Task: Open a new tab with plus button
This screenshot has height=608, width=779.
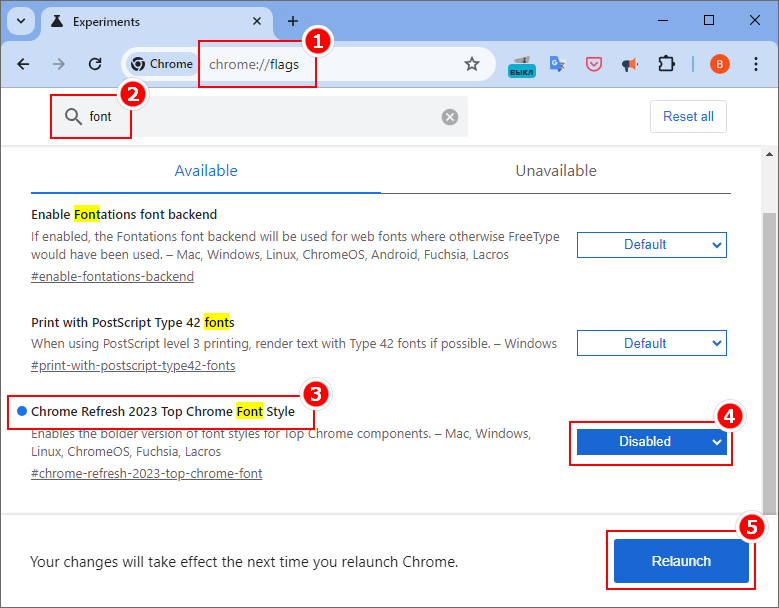Action: 293,21
